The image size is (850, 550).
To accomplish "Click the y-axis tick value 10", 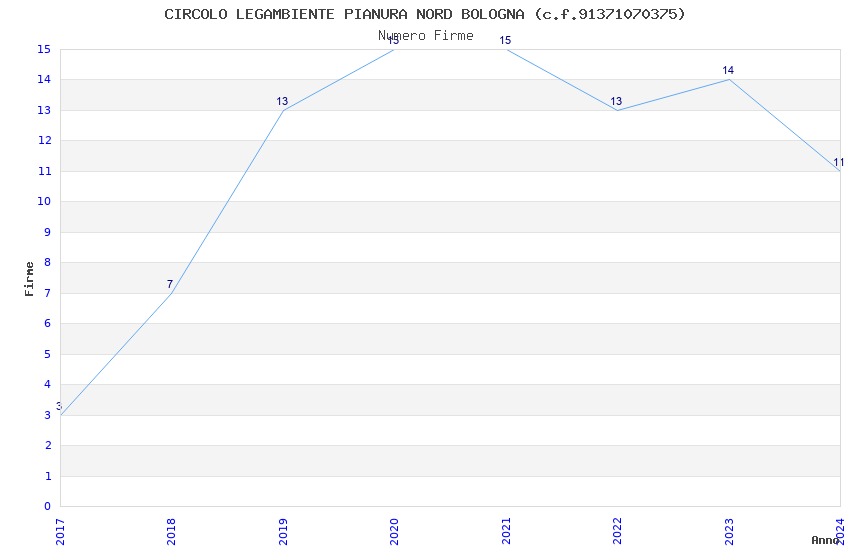I will [x=44, y=202].
